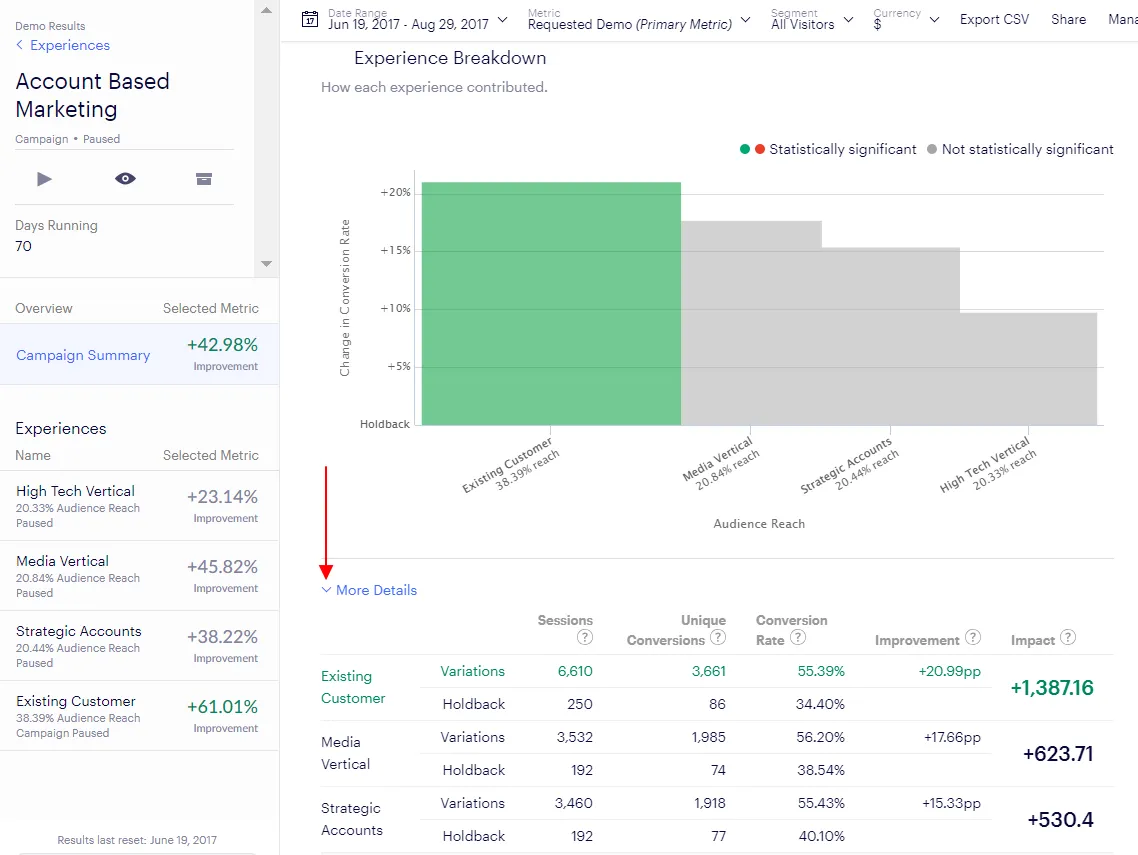Click gray Strategic Accounts chart bar
Screen dimensions: 1138x855
[x=891, y=337]
